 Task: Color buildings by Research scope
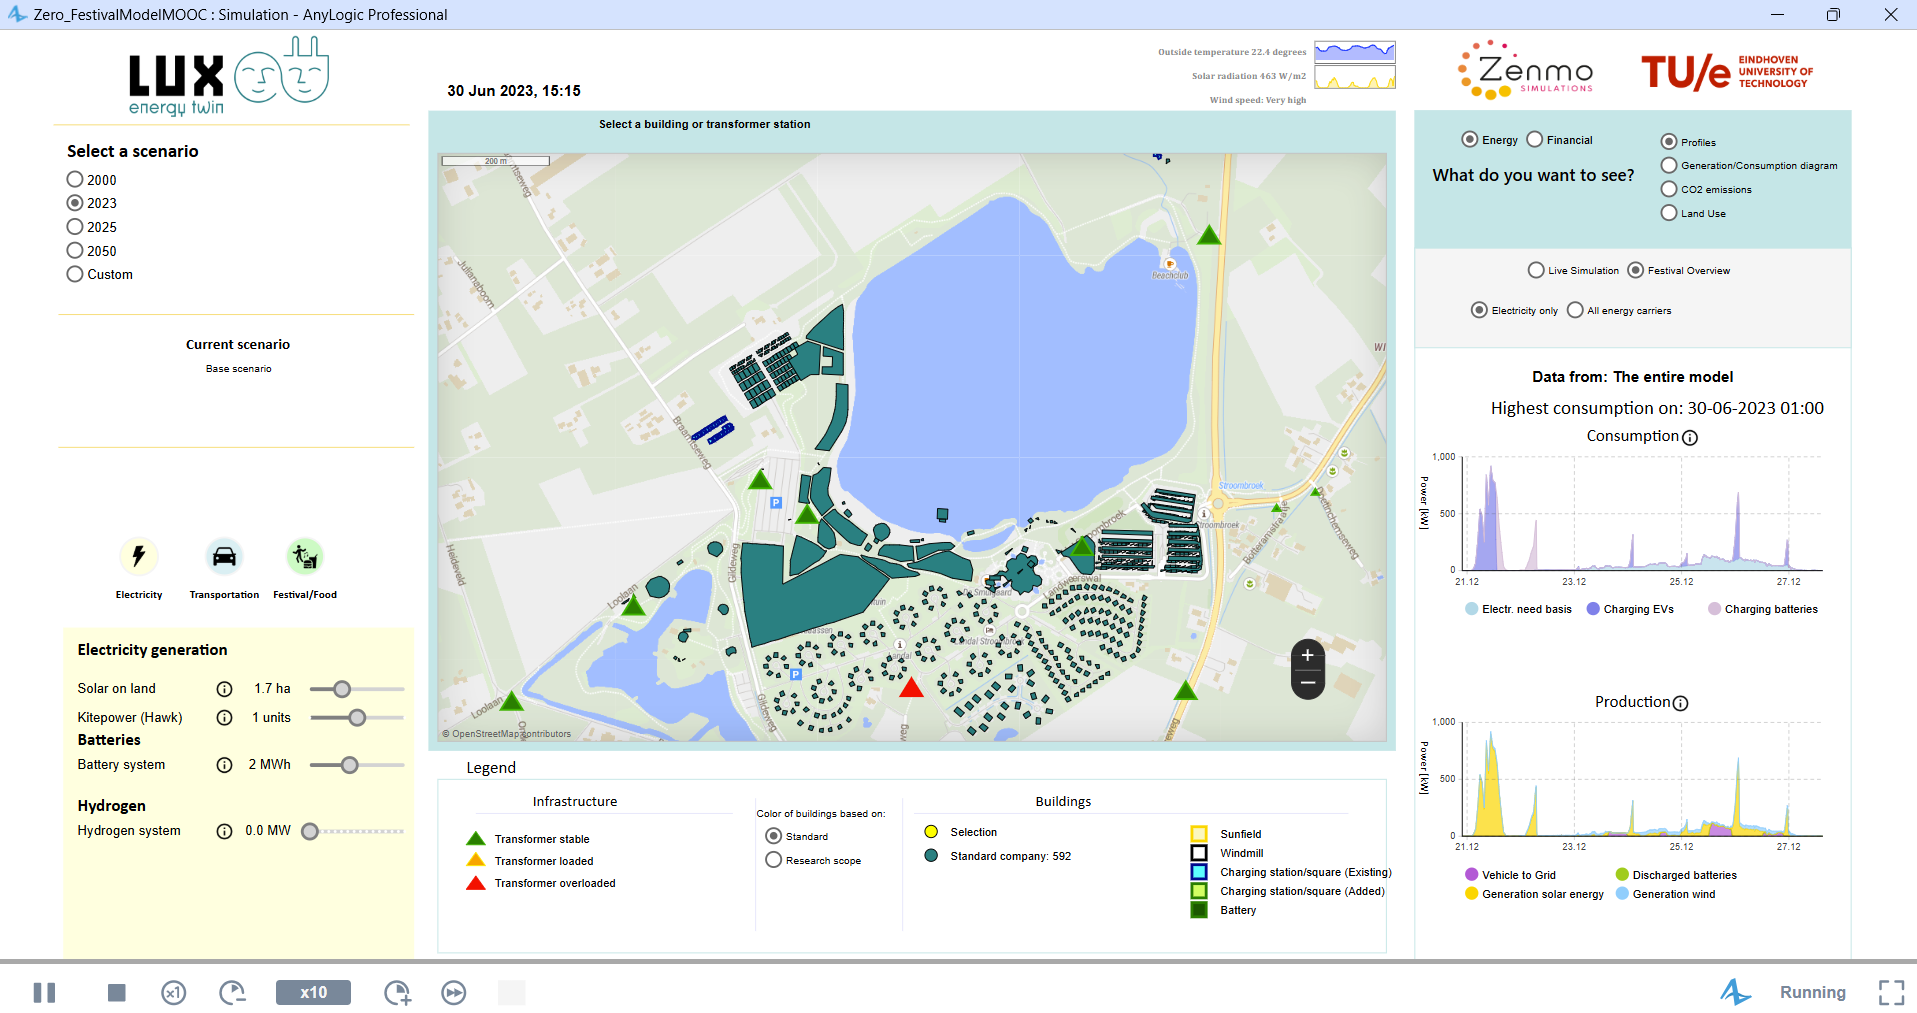[x=773, y=860]
